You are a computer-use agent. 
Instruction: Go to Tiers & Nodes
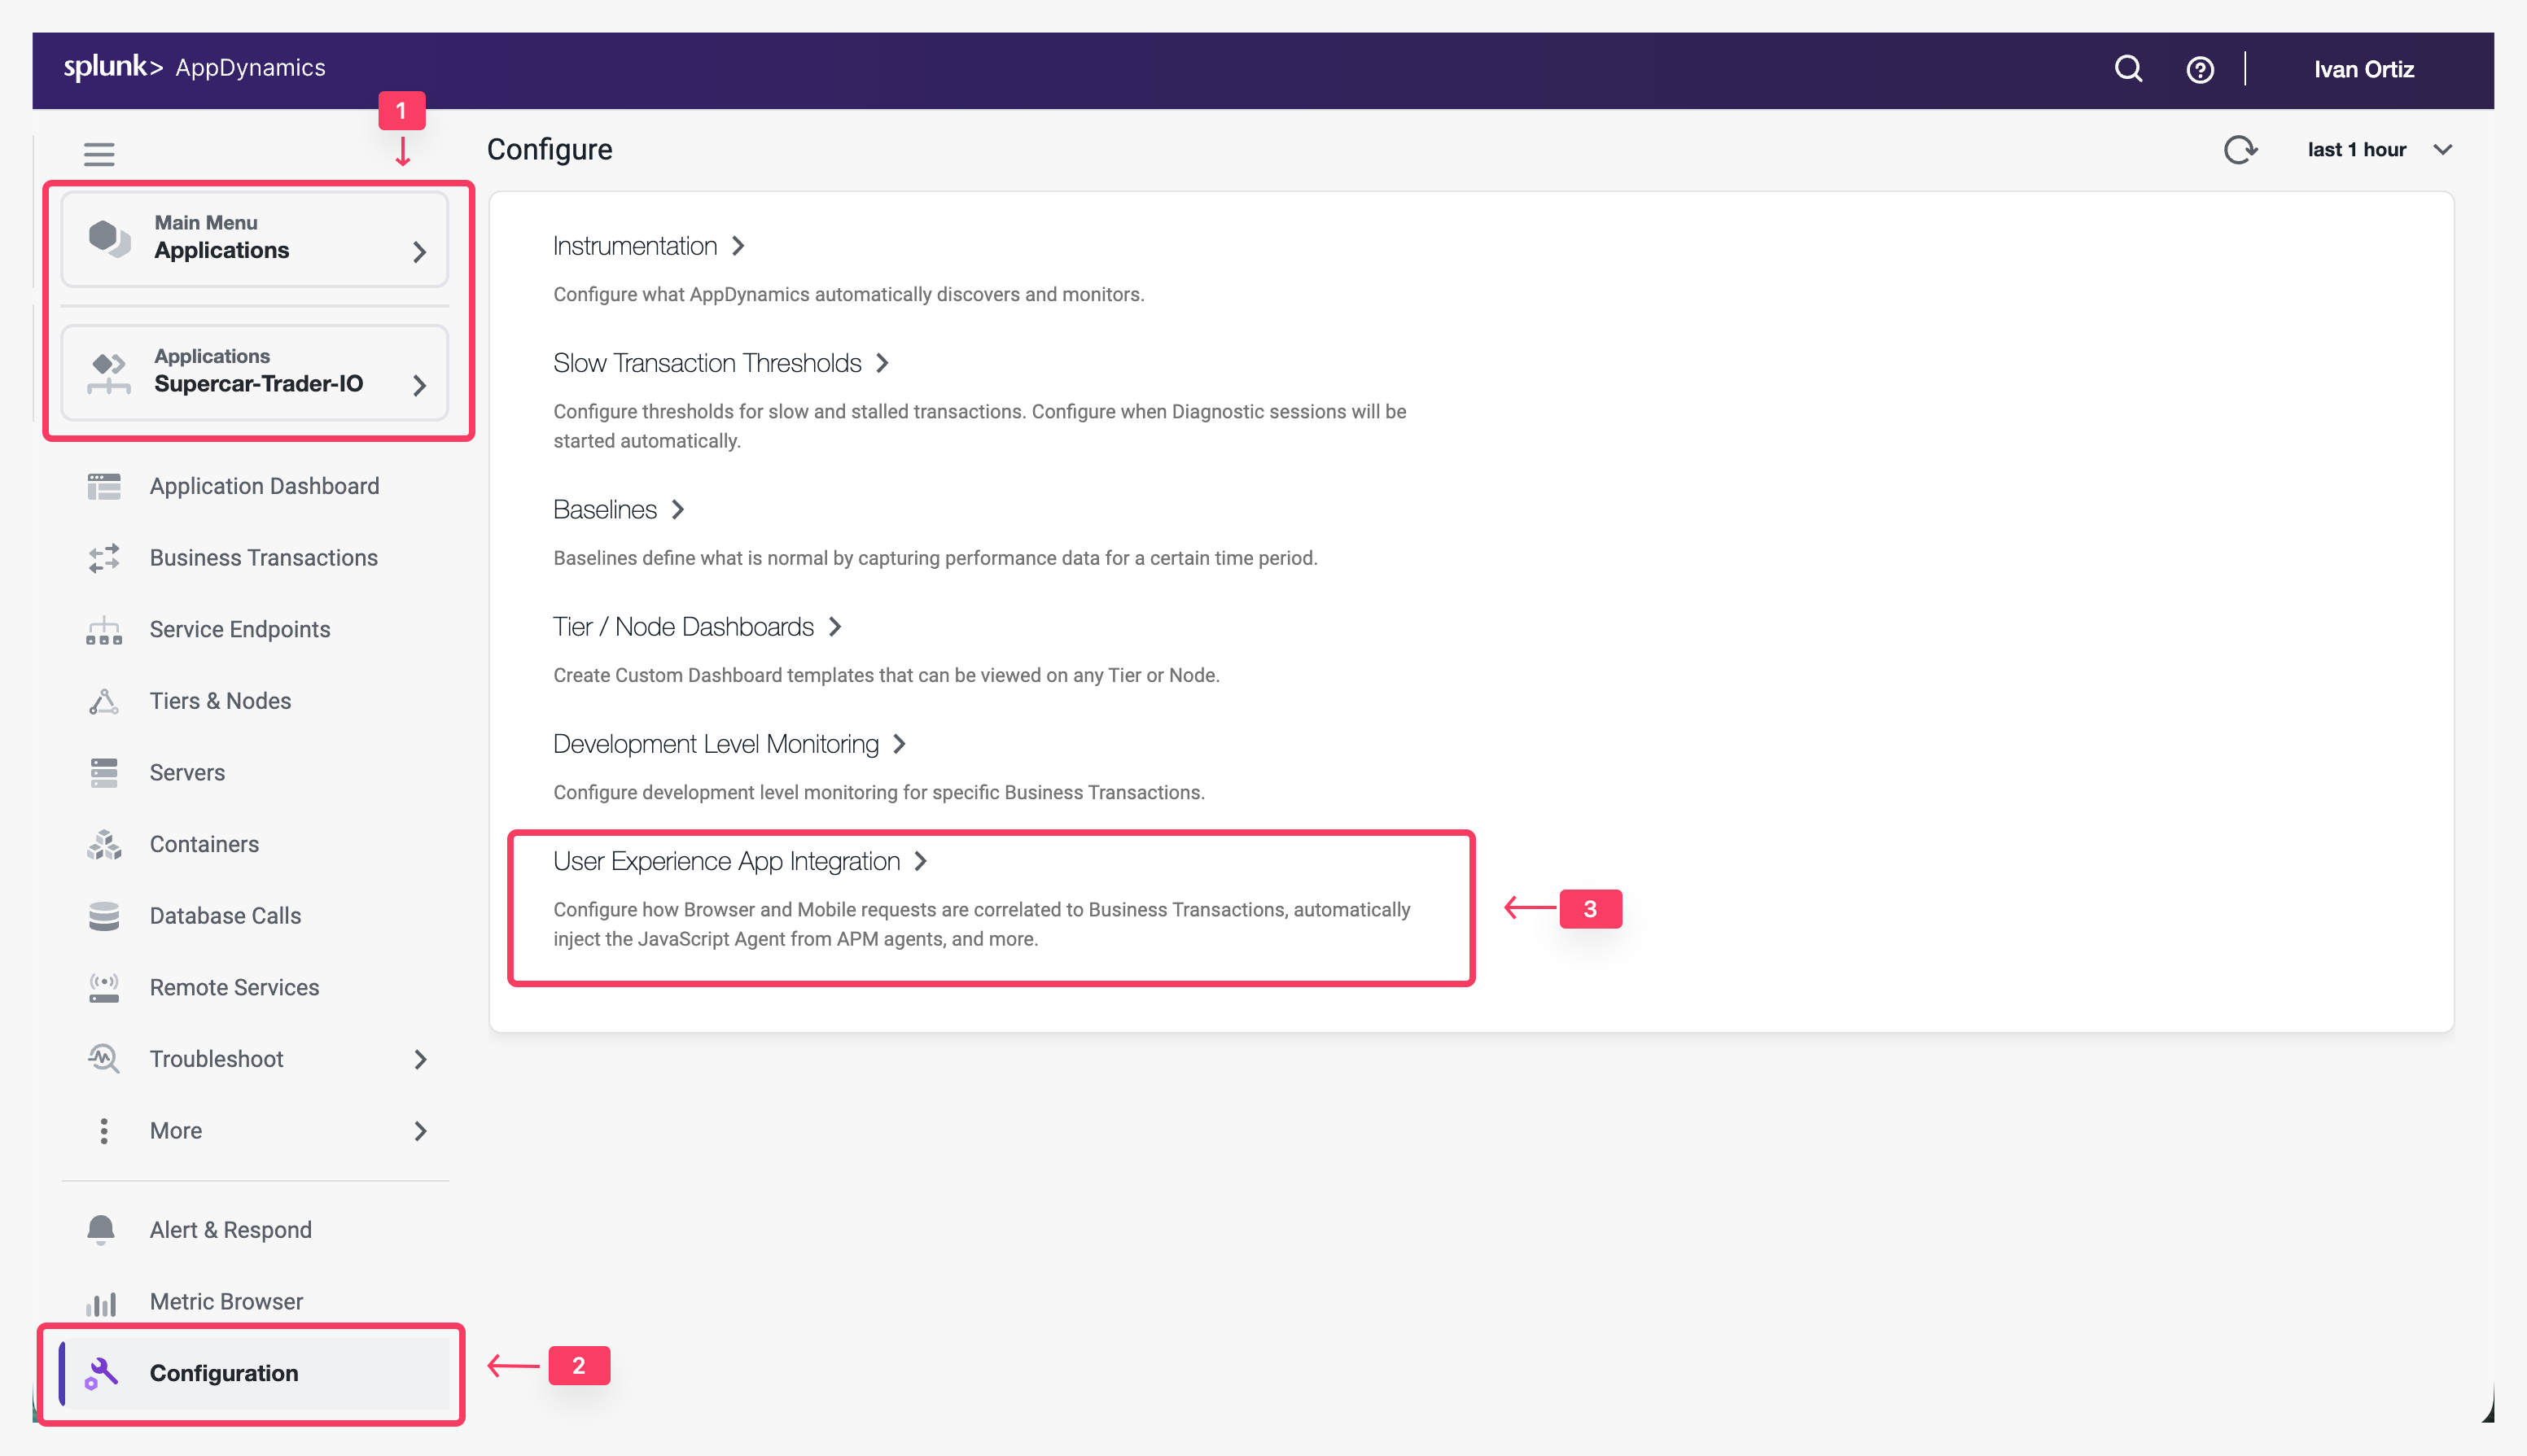220,700
